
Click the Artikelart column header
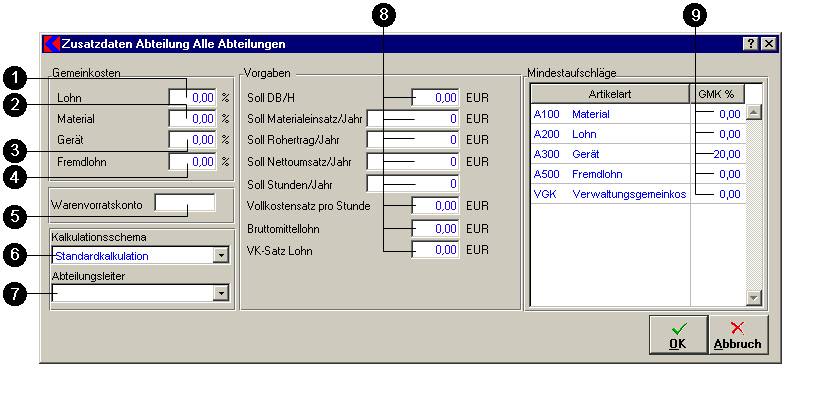(x=610, y=94)
